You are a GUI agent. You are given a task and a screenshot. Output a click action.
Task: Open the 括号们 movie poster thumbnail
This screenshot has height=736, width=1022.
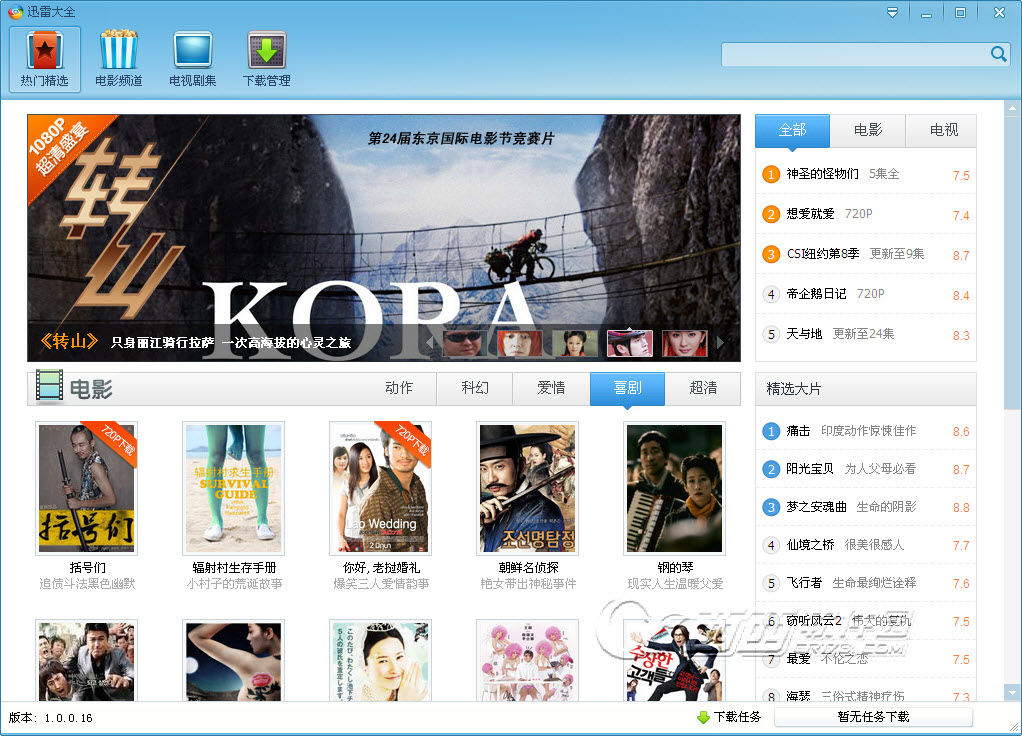86,488
